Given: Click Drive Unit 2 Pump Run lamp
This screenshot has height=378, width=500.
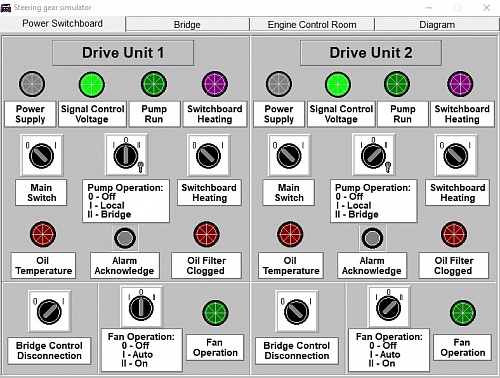Looking at the screenshot, I should pos(397,84).
